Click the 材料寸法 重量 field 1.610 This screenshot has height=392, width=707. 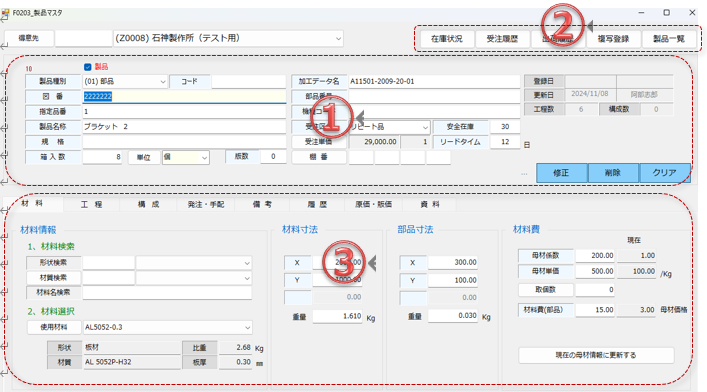pyautogui.click(x=338, y=316)
